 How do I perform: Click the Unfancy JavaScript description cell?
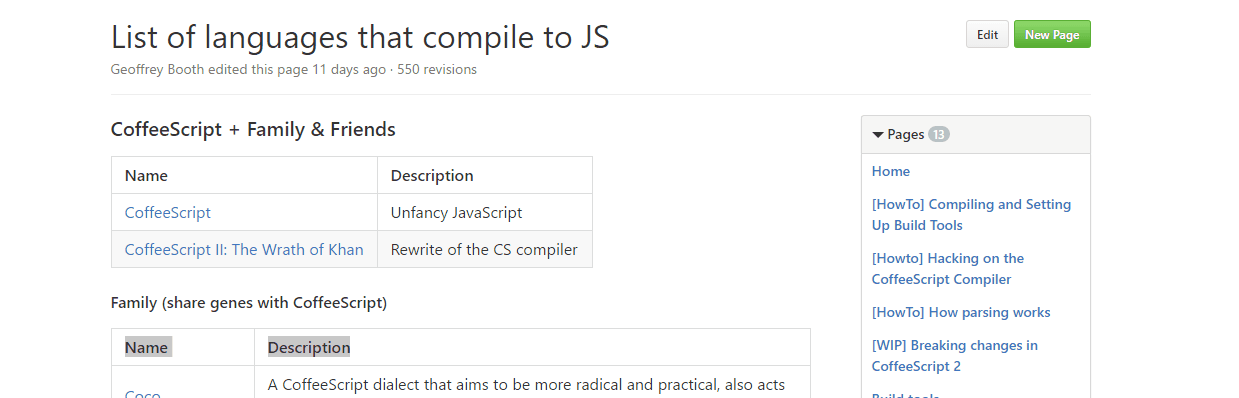(x=485, y=212)
